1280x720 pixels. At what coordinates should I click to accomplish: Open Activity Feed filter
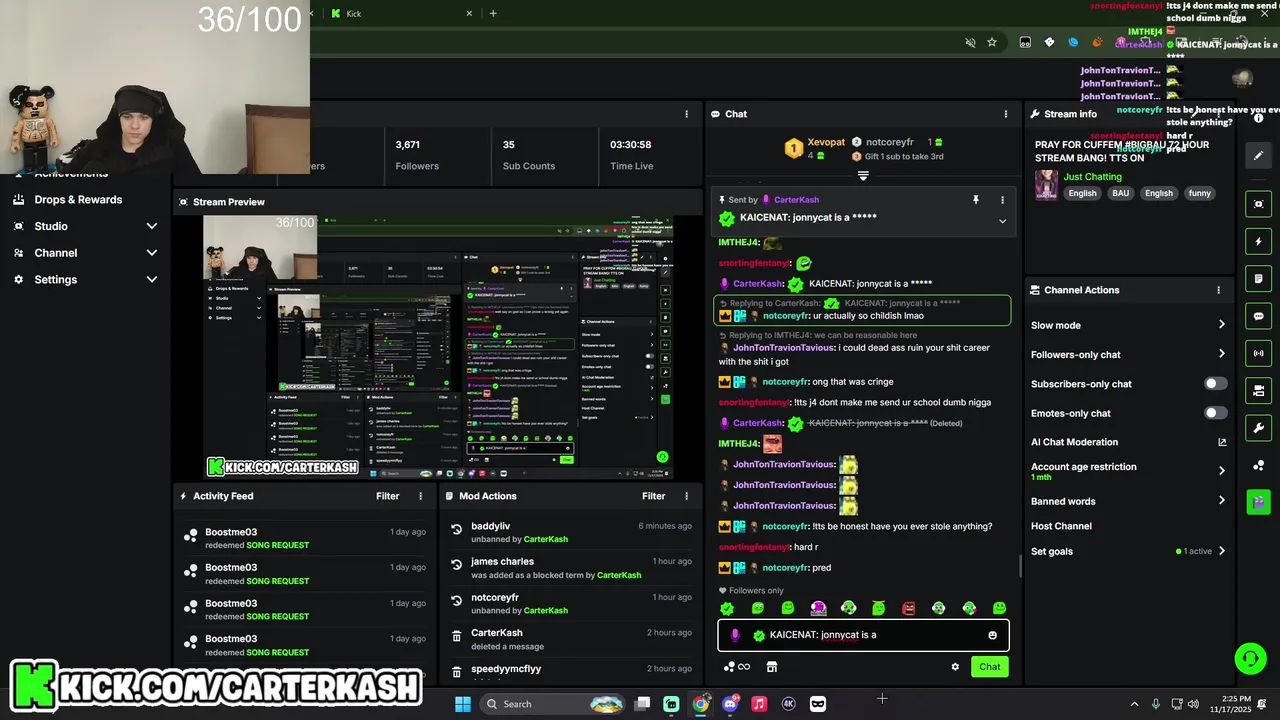point(388,496)
